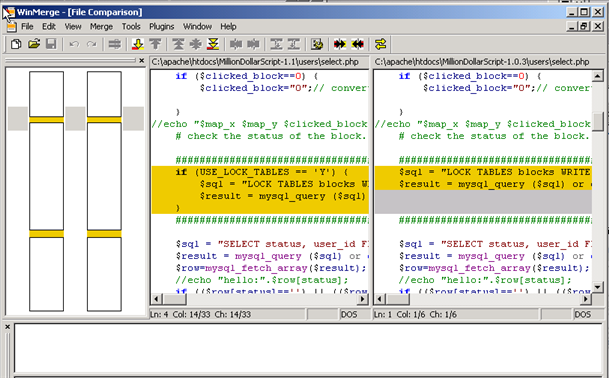Click the Save floppy disk icon

[x=51, y=44]
